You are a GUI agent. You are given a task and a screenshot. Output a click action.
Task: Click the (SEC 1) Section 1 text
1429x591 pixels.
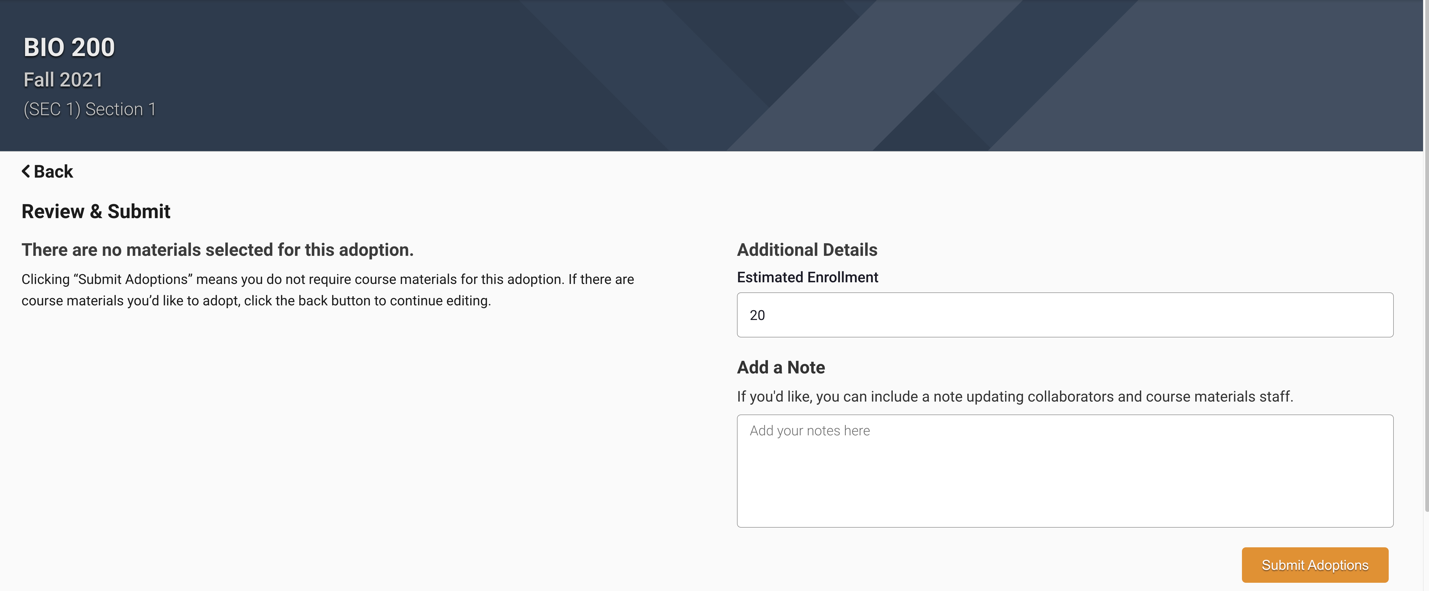[x=90, y=109]
